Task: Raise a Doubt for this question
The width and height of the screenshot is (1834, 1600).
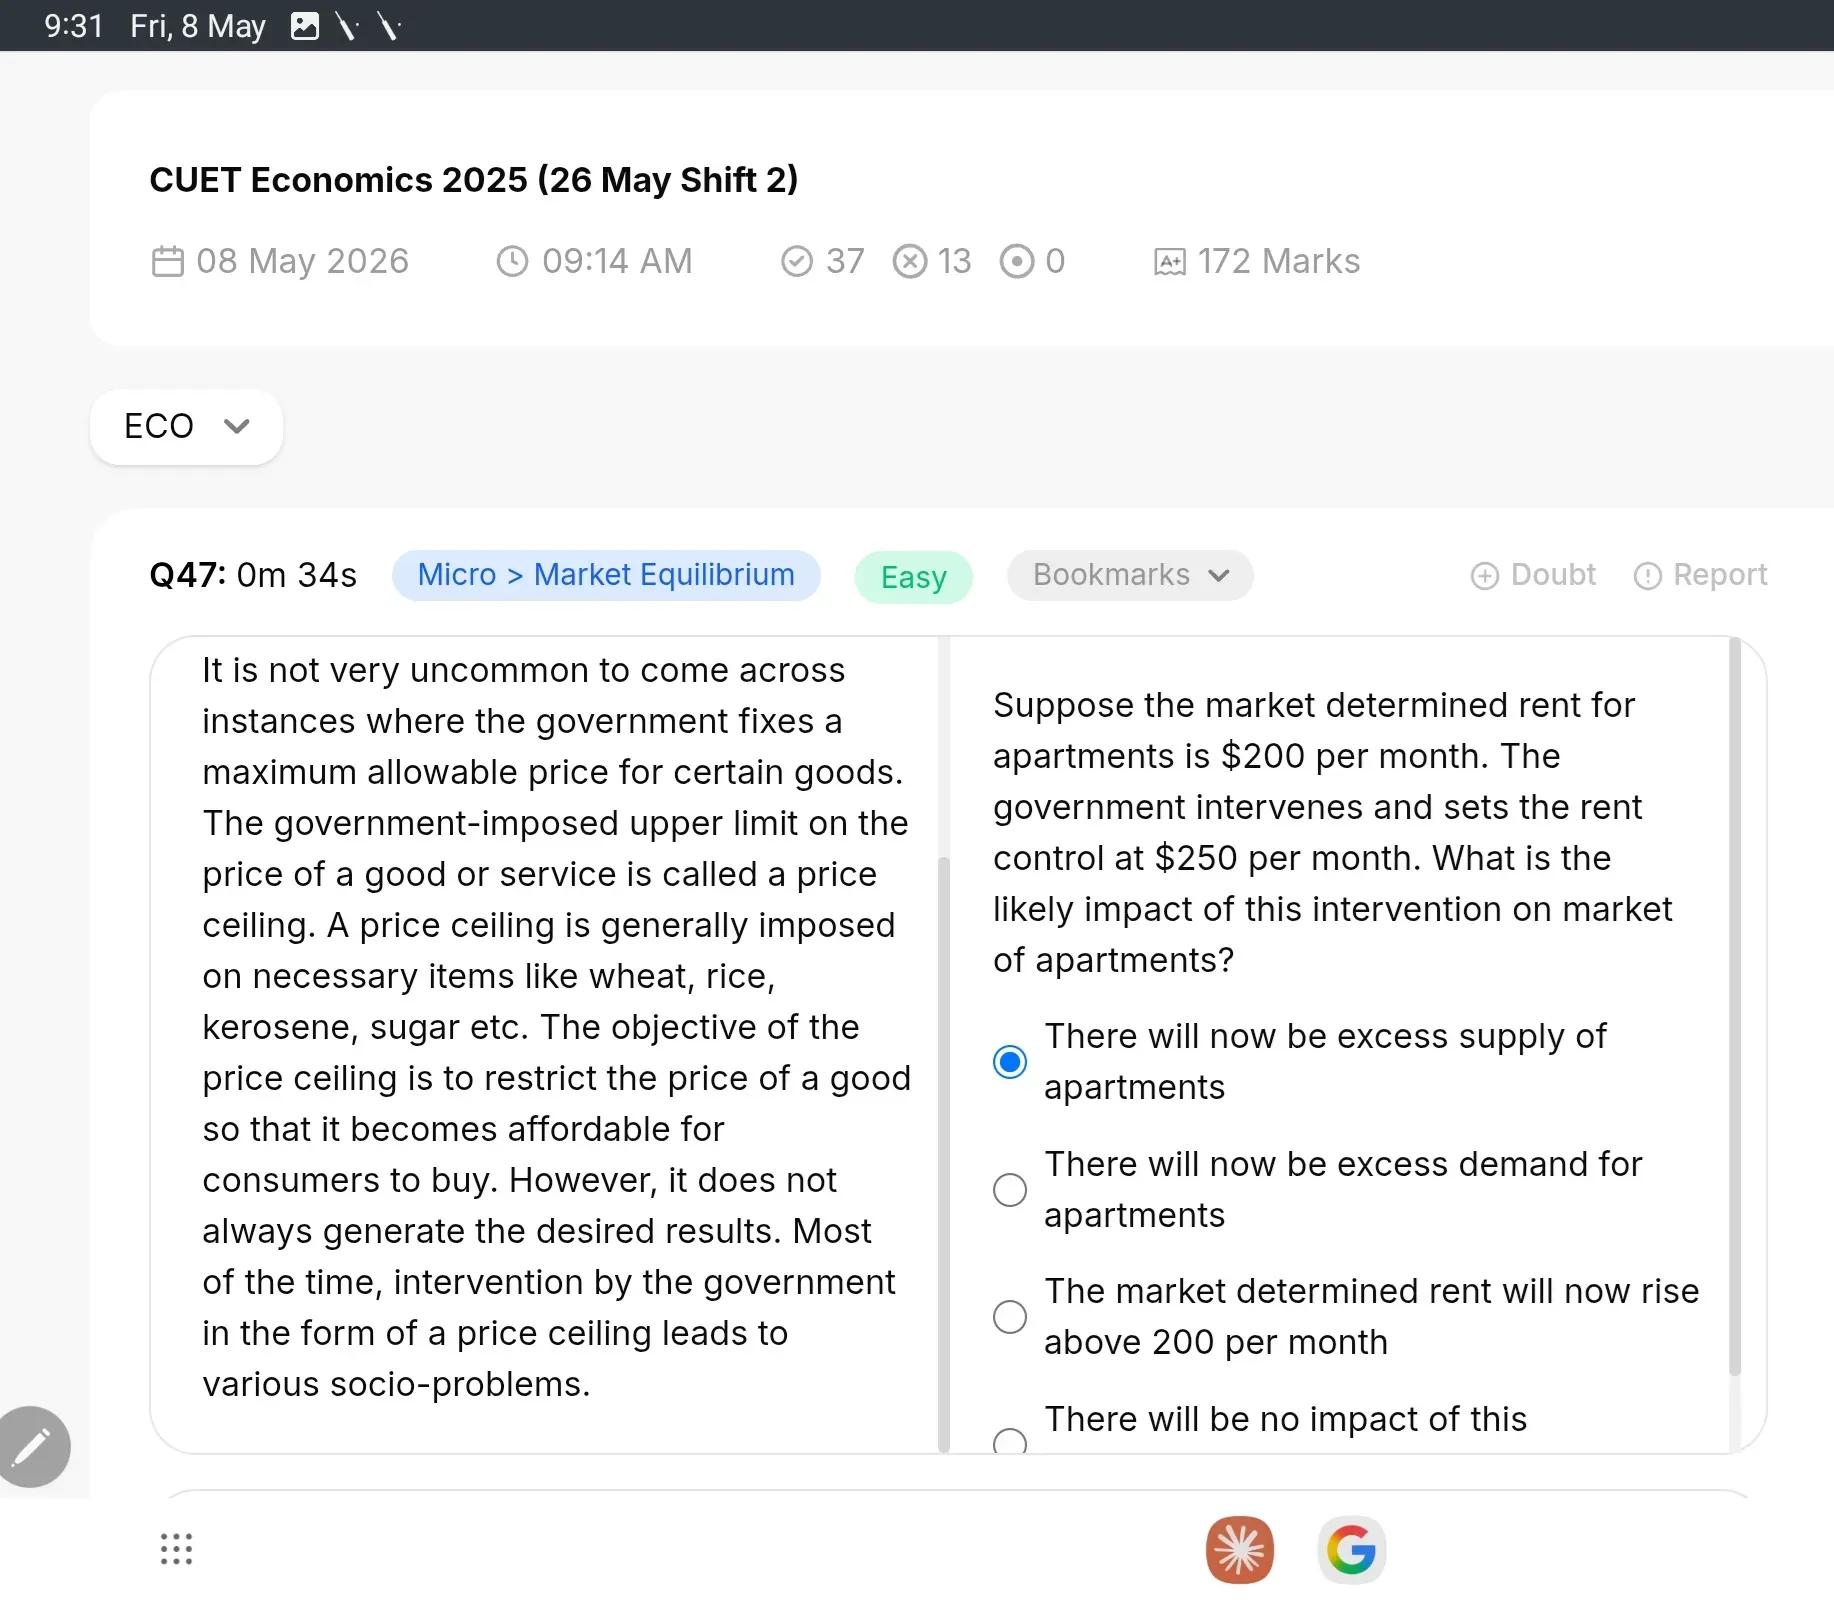Action: click(1533, 575)
